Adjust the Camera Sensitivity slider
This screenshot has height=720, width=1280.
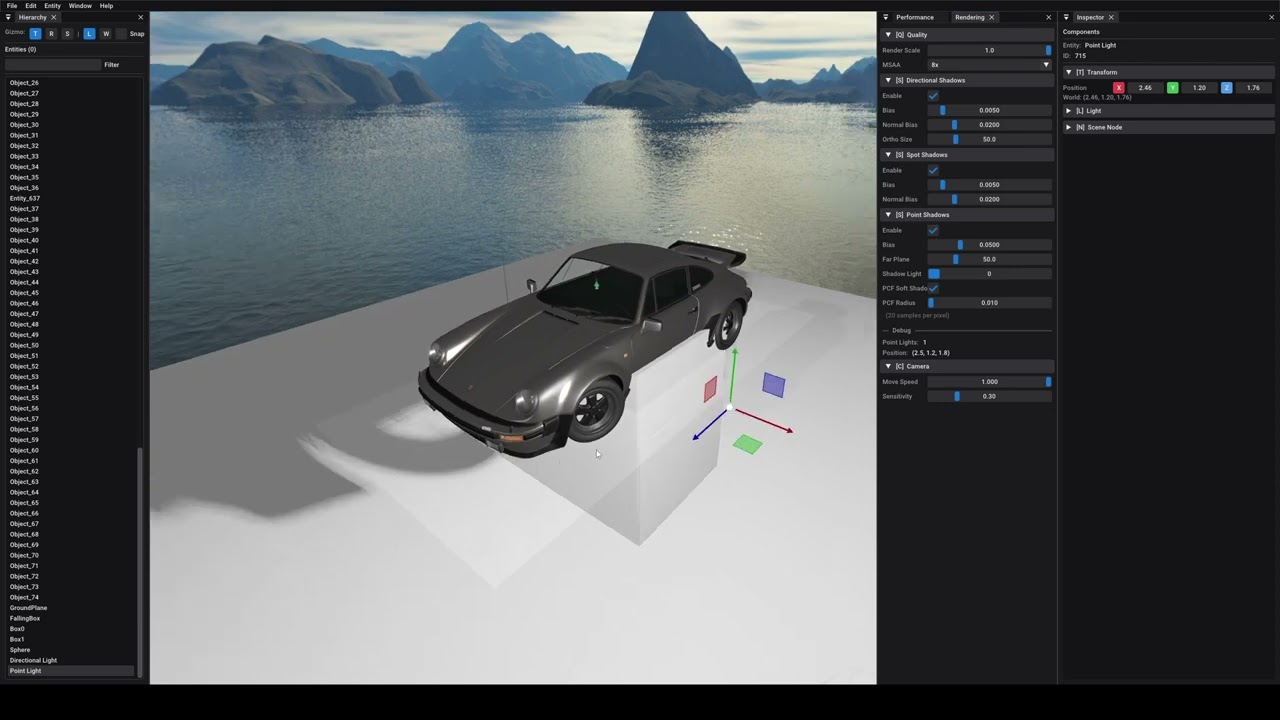(990, 396)
